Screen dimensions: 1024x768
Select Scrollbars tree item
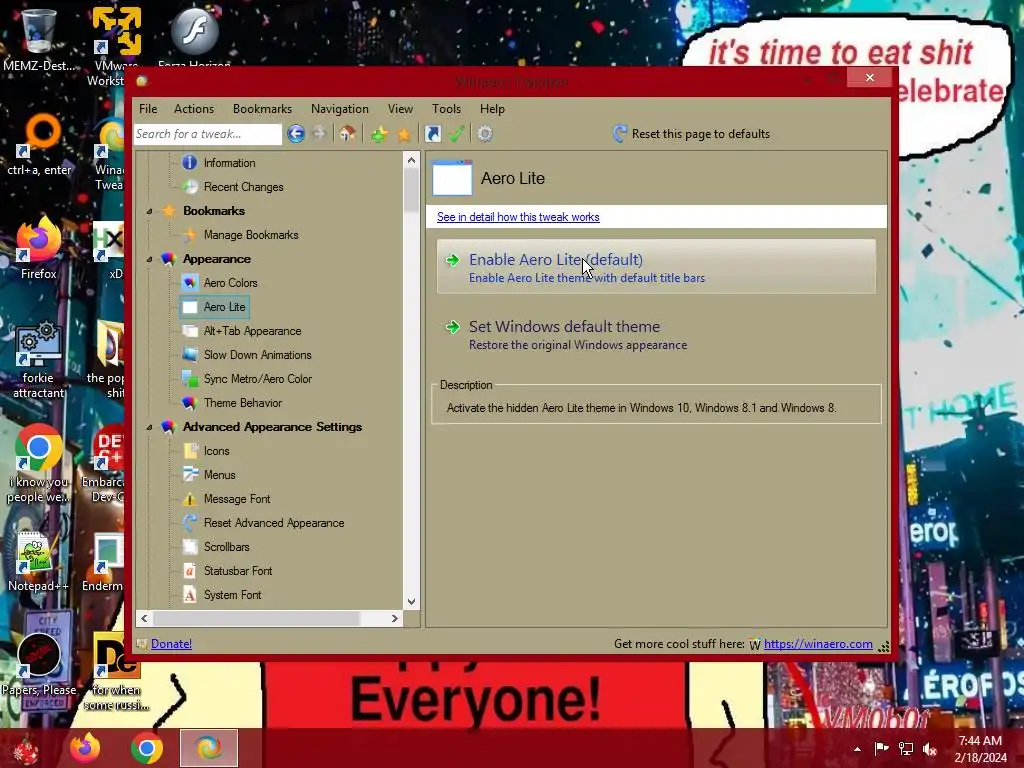tap(226, 547)
